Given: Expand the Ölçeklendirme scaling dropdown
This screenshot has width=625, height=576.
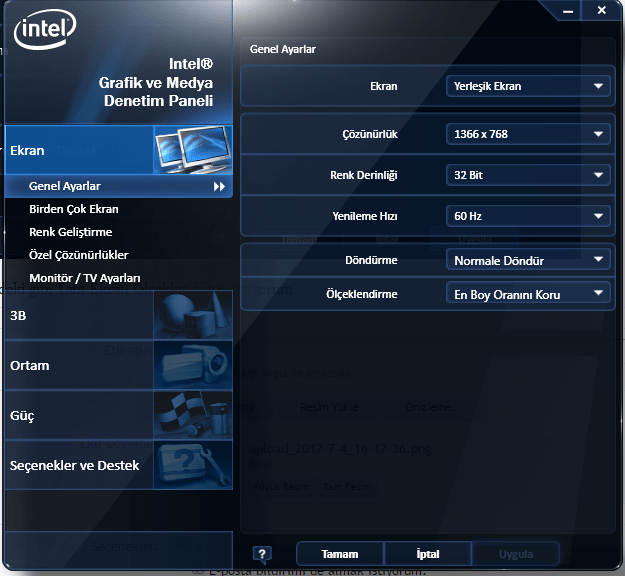Looking at the screenshot, I should tap(528, 294).
